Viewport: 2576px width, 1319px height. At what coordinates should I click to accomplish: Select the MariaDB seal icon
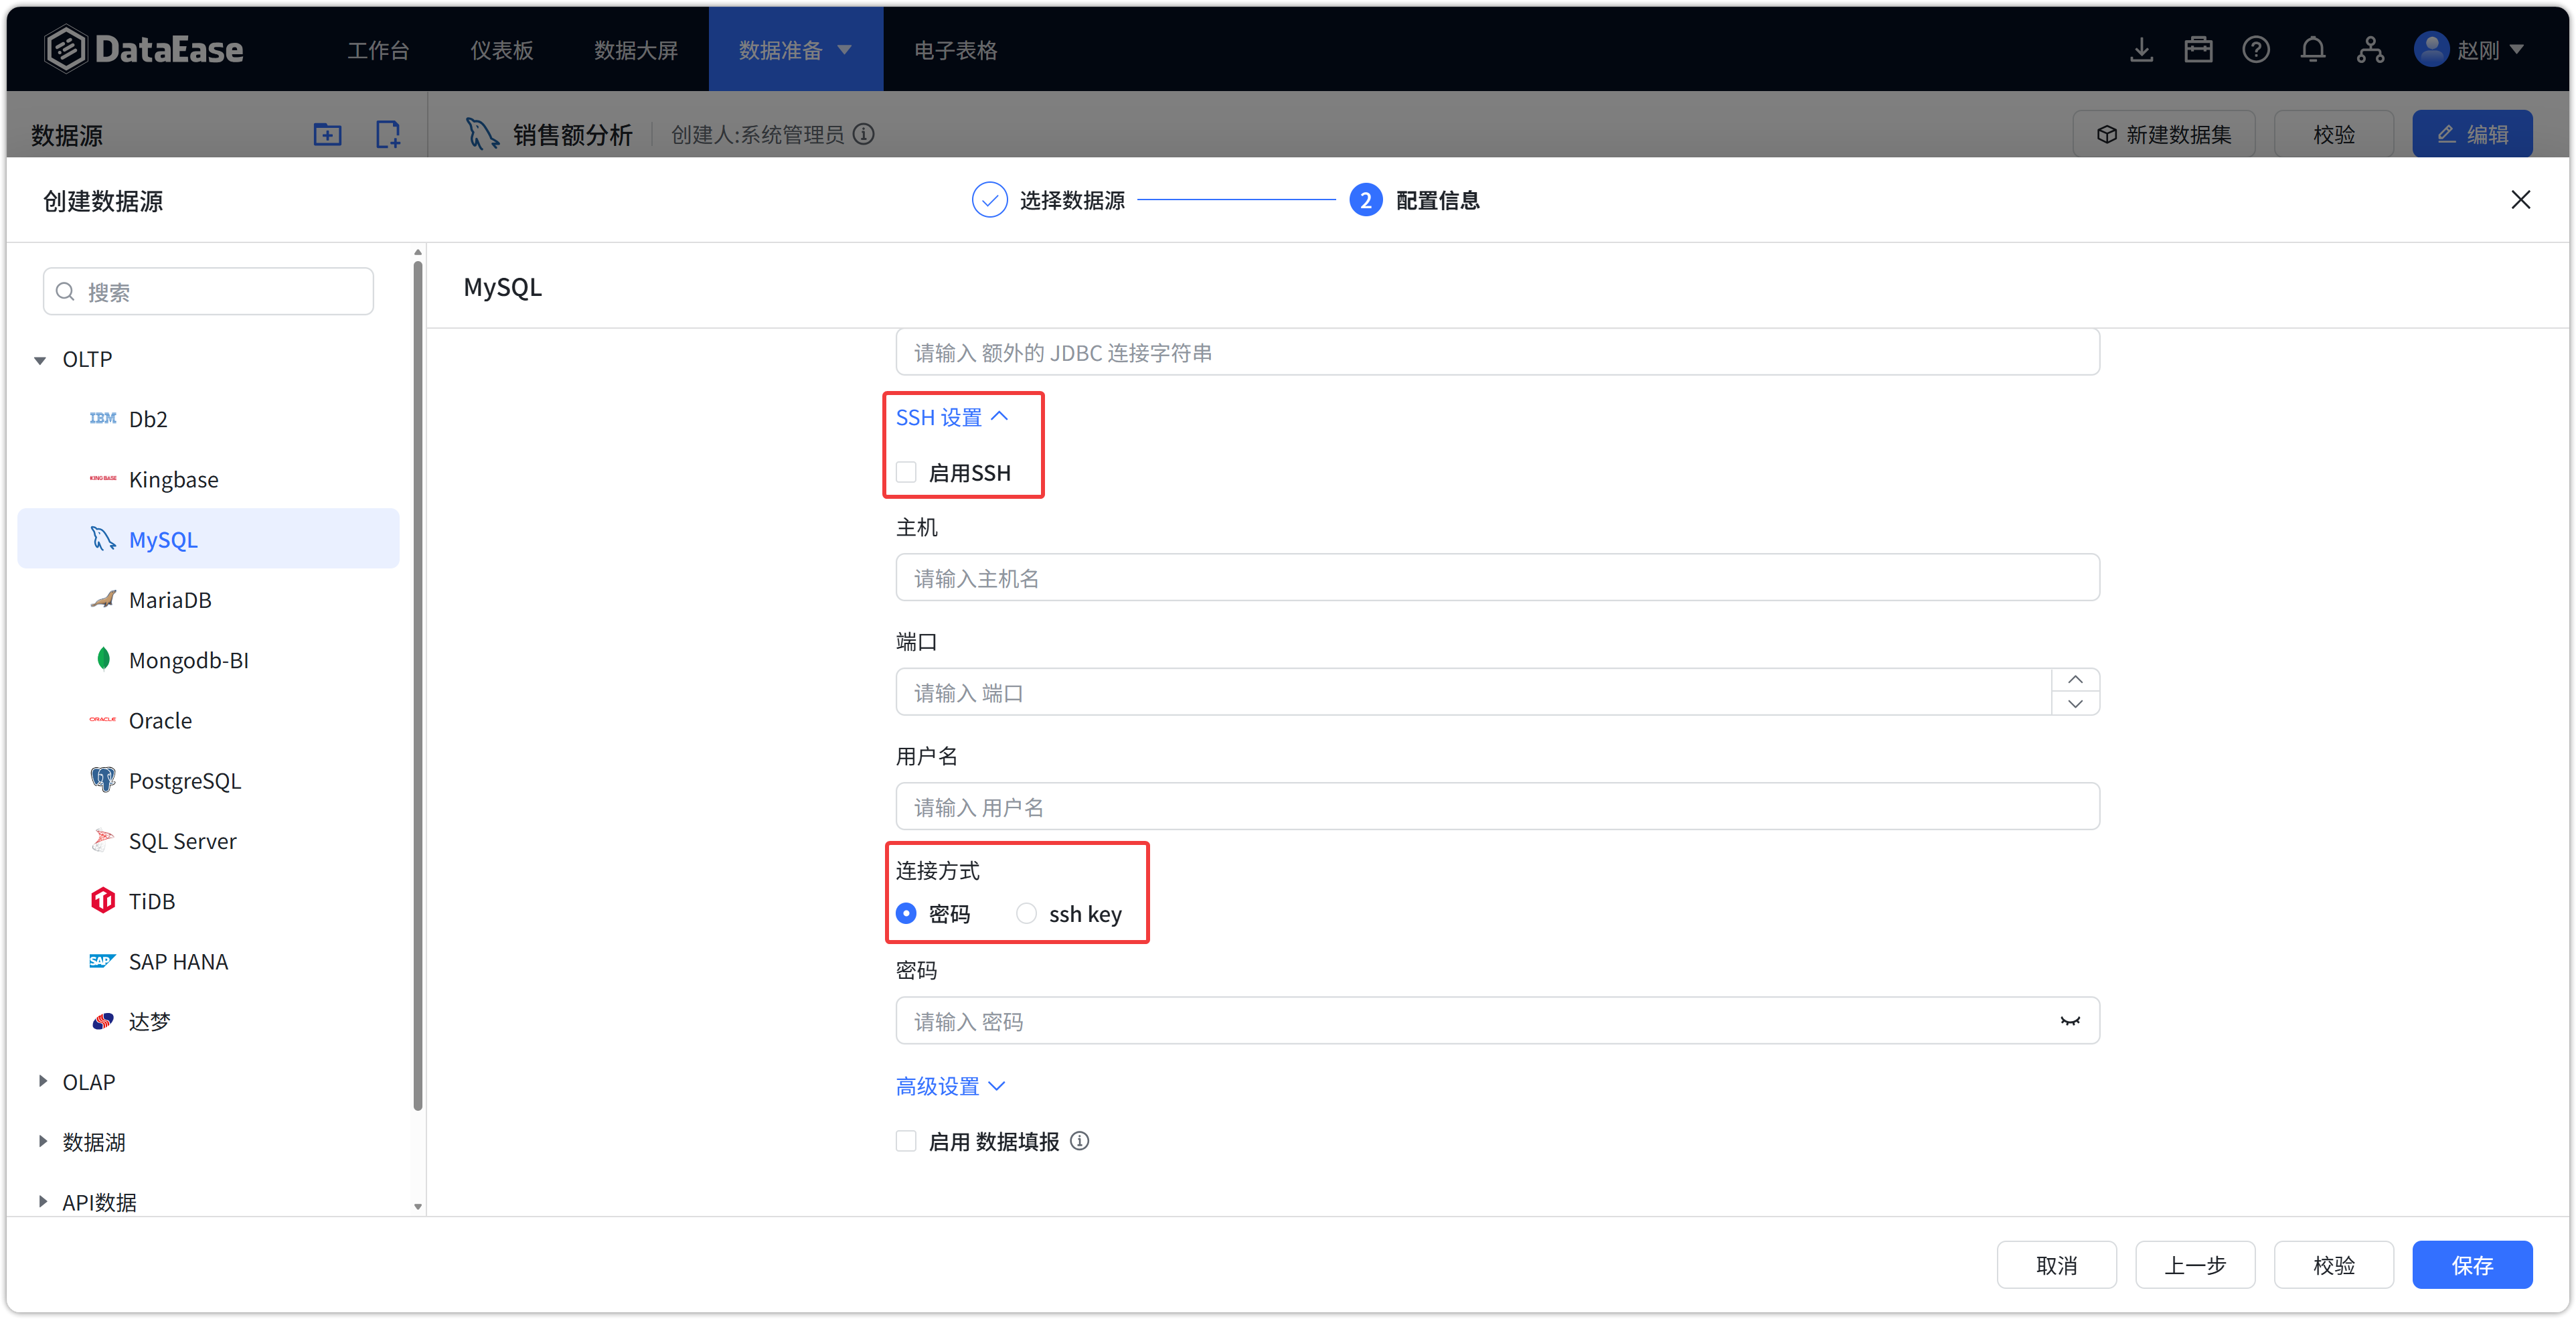pos(103,599)
